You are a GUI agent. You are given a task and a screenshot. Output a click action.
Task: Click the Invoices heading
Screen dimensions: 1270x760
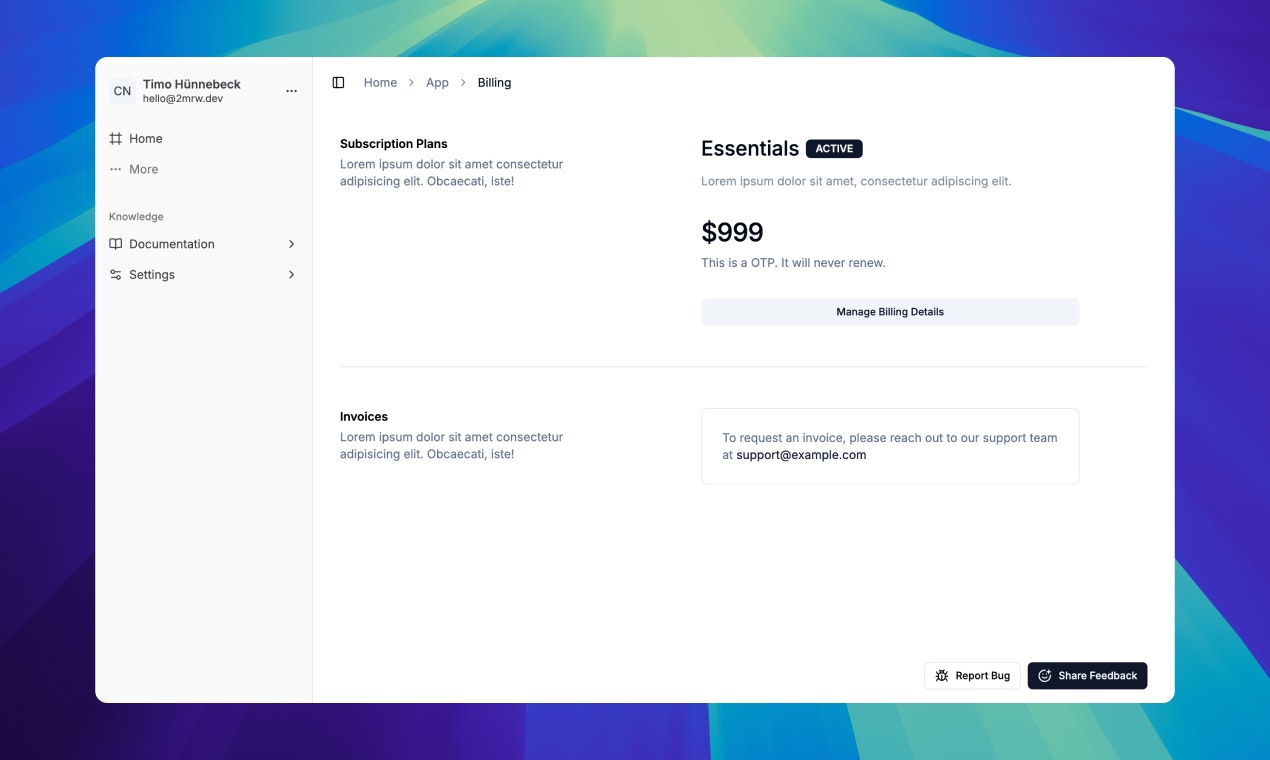pyautogui.click(x=364, y=417)
